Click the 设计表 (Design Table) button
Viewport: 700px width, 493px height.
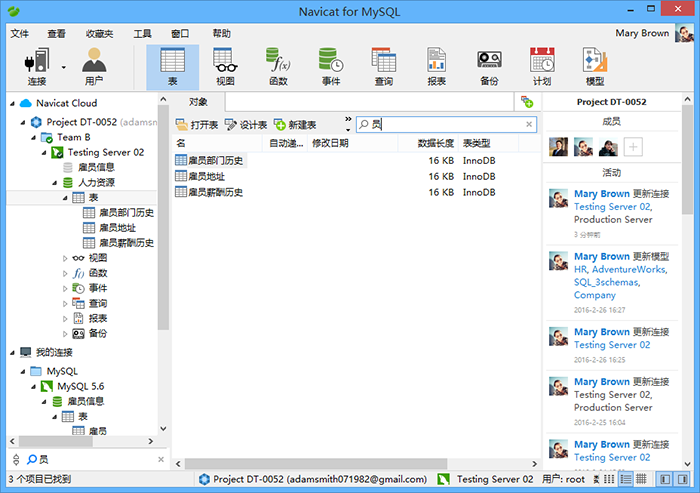(x=246, y=125)
